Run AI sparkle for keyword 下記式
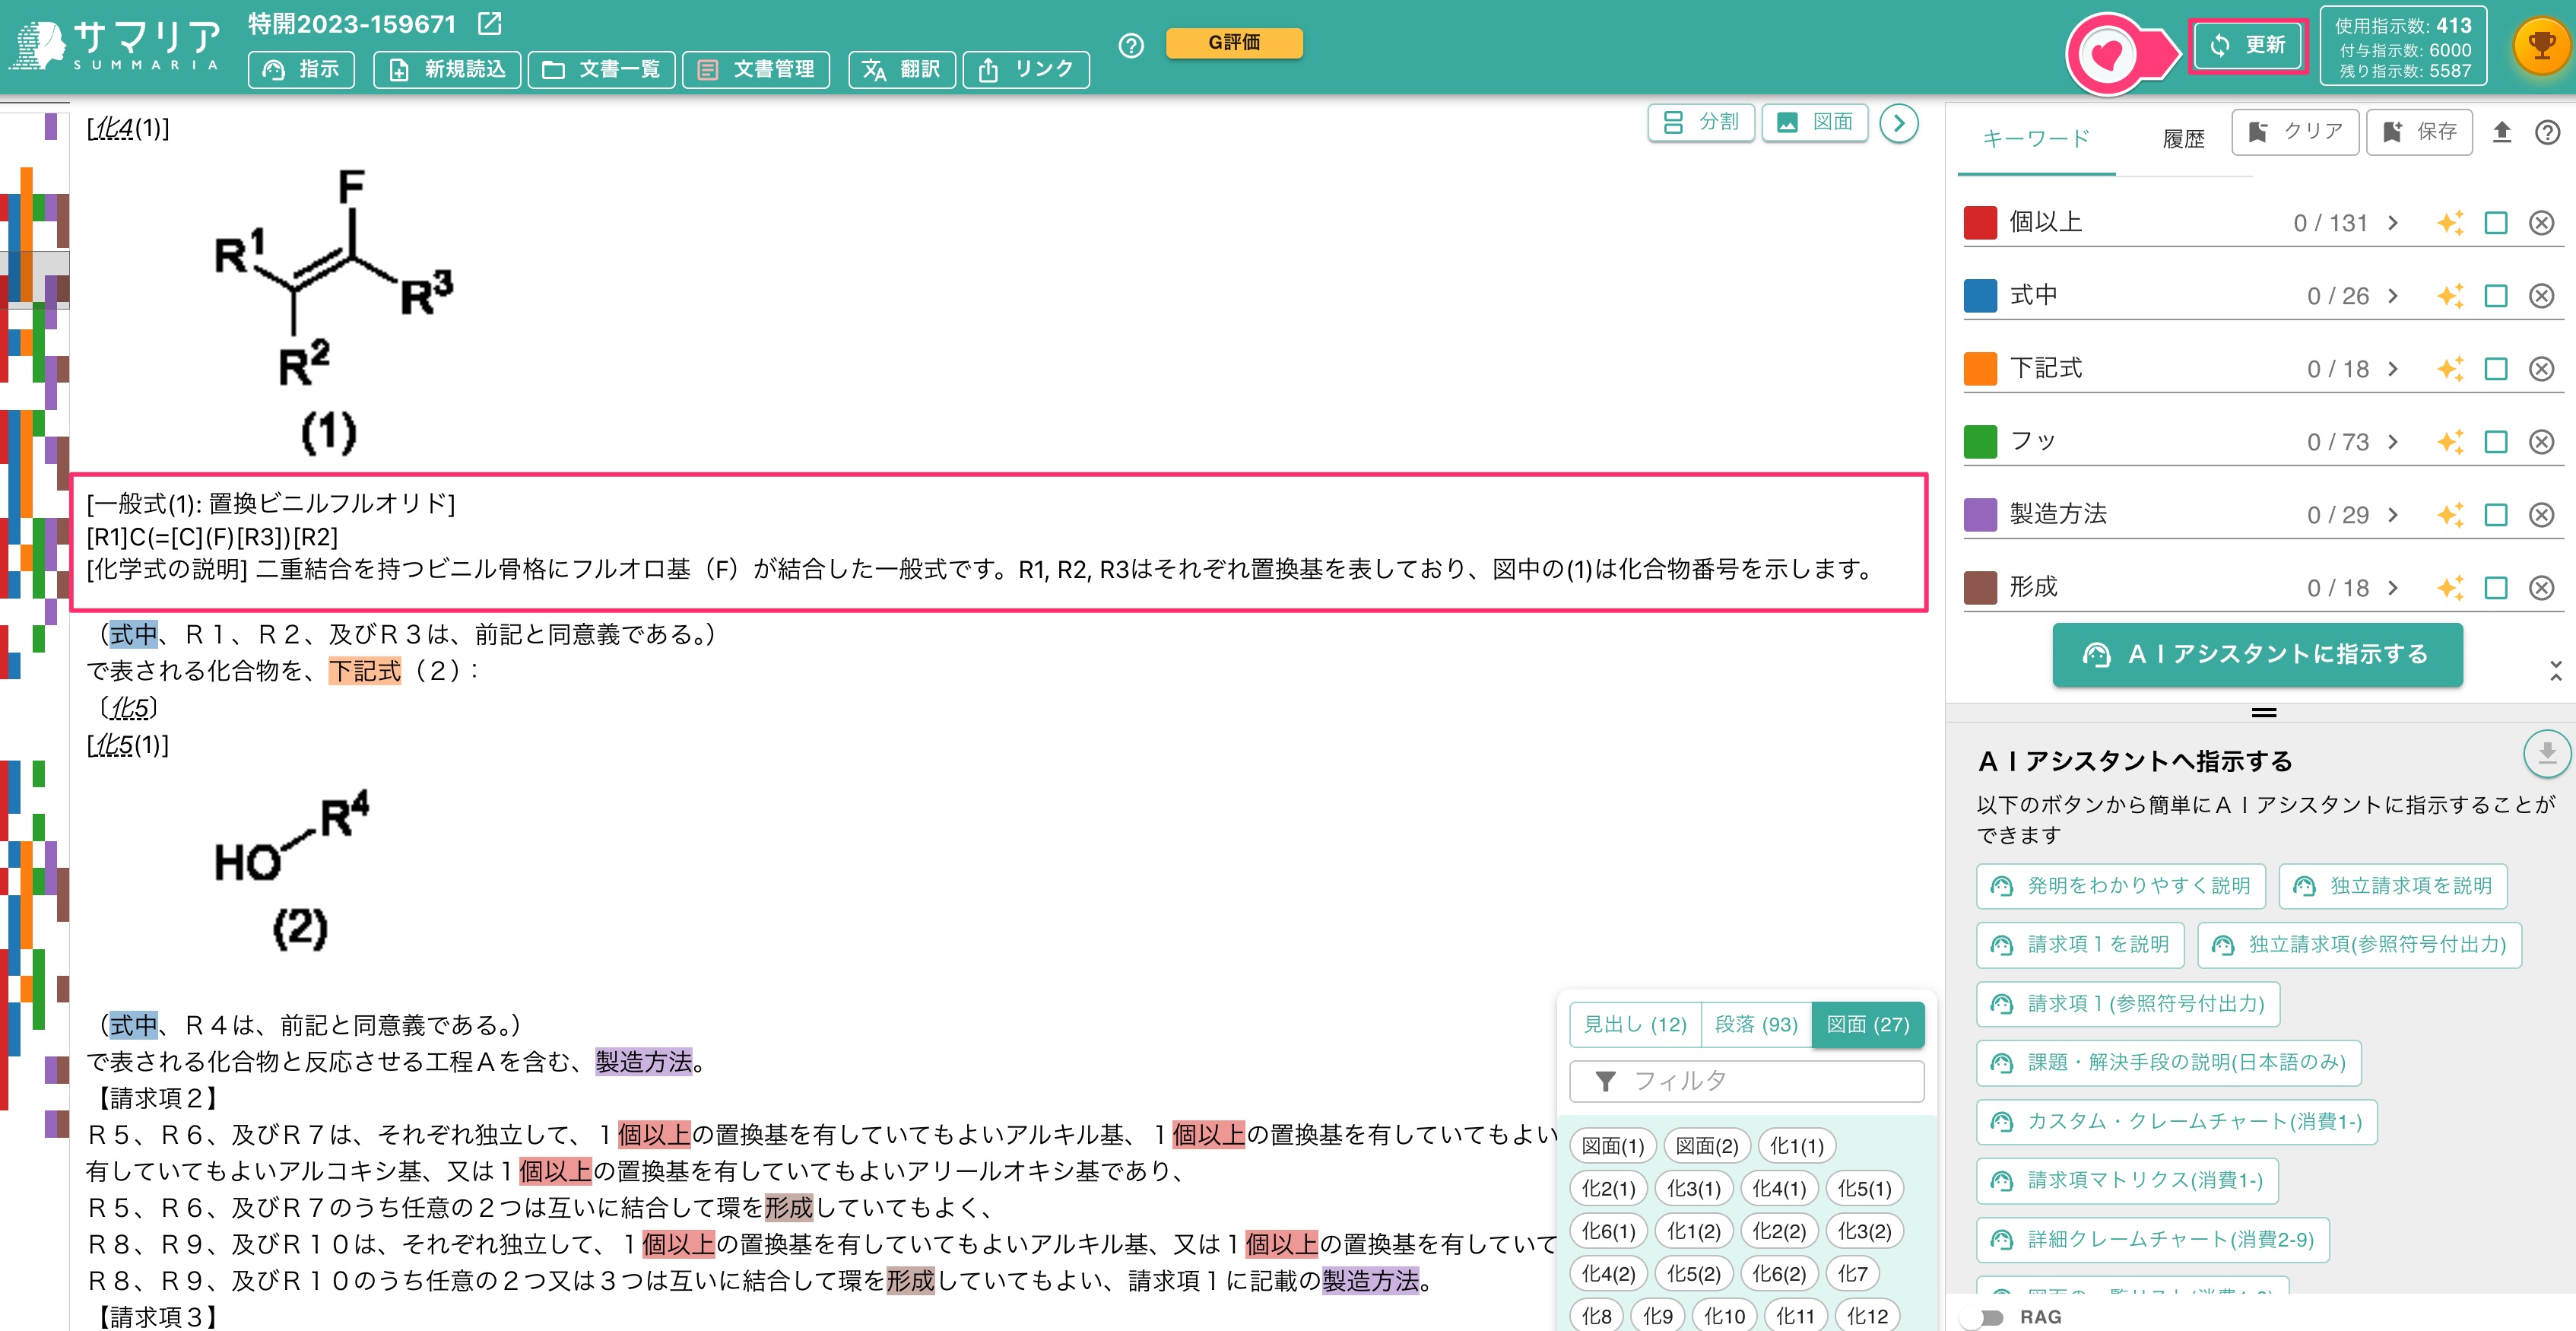This screenshot has height=1331, width=2576. pos(2449,369)
